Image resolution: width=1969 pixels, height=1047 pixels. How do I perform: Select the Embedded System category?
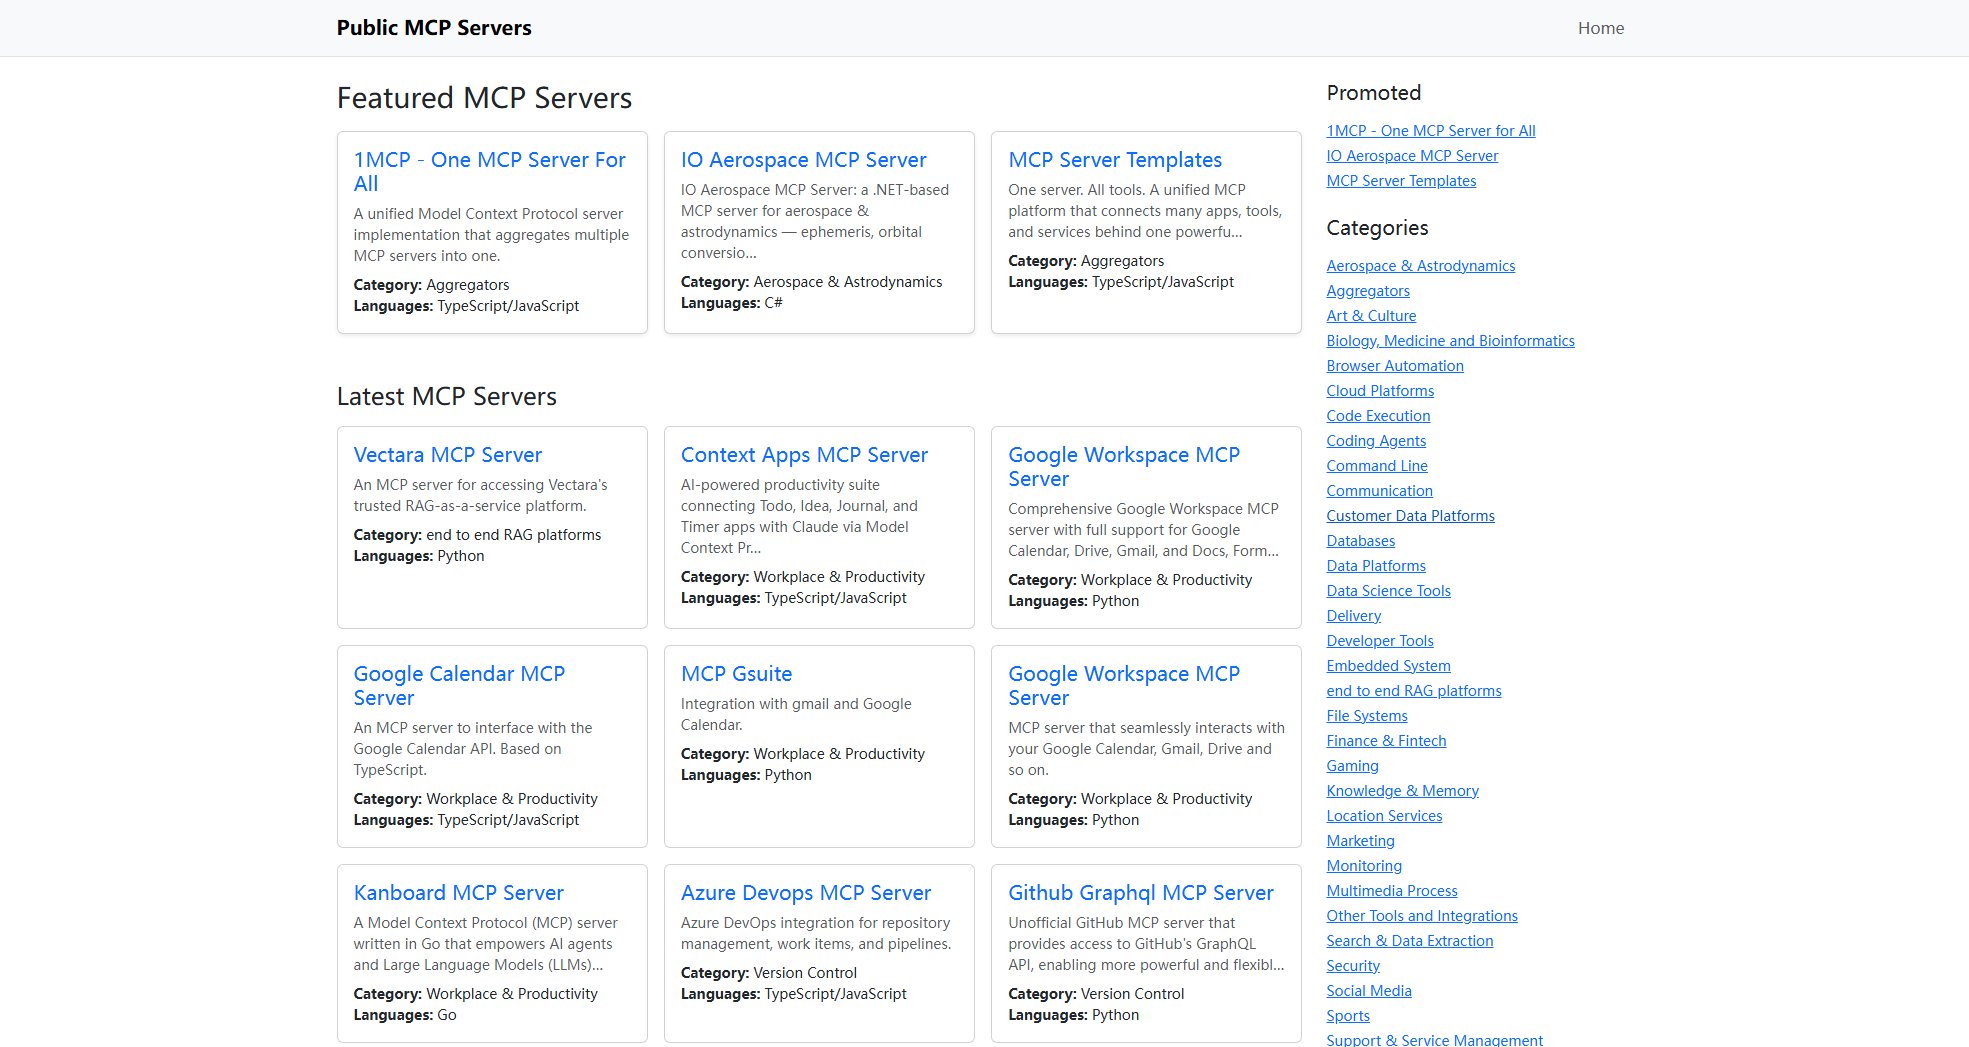click(1388, 666)
